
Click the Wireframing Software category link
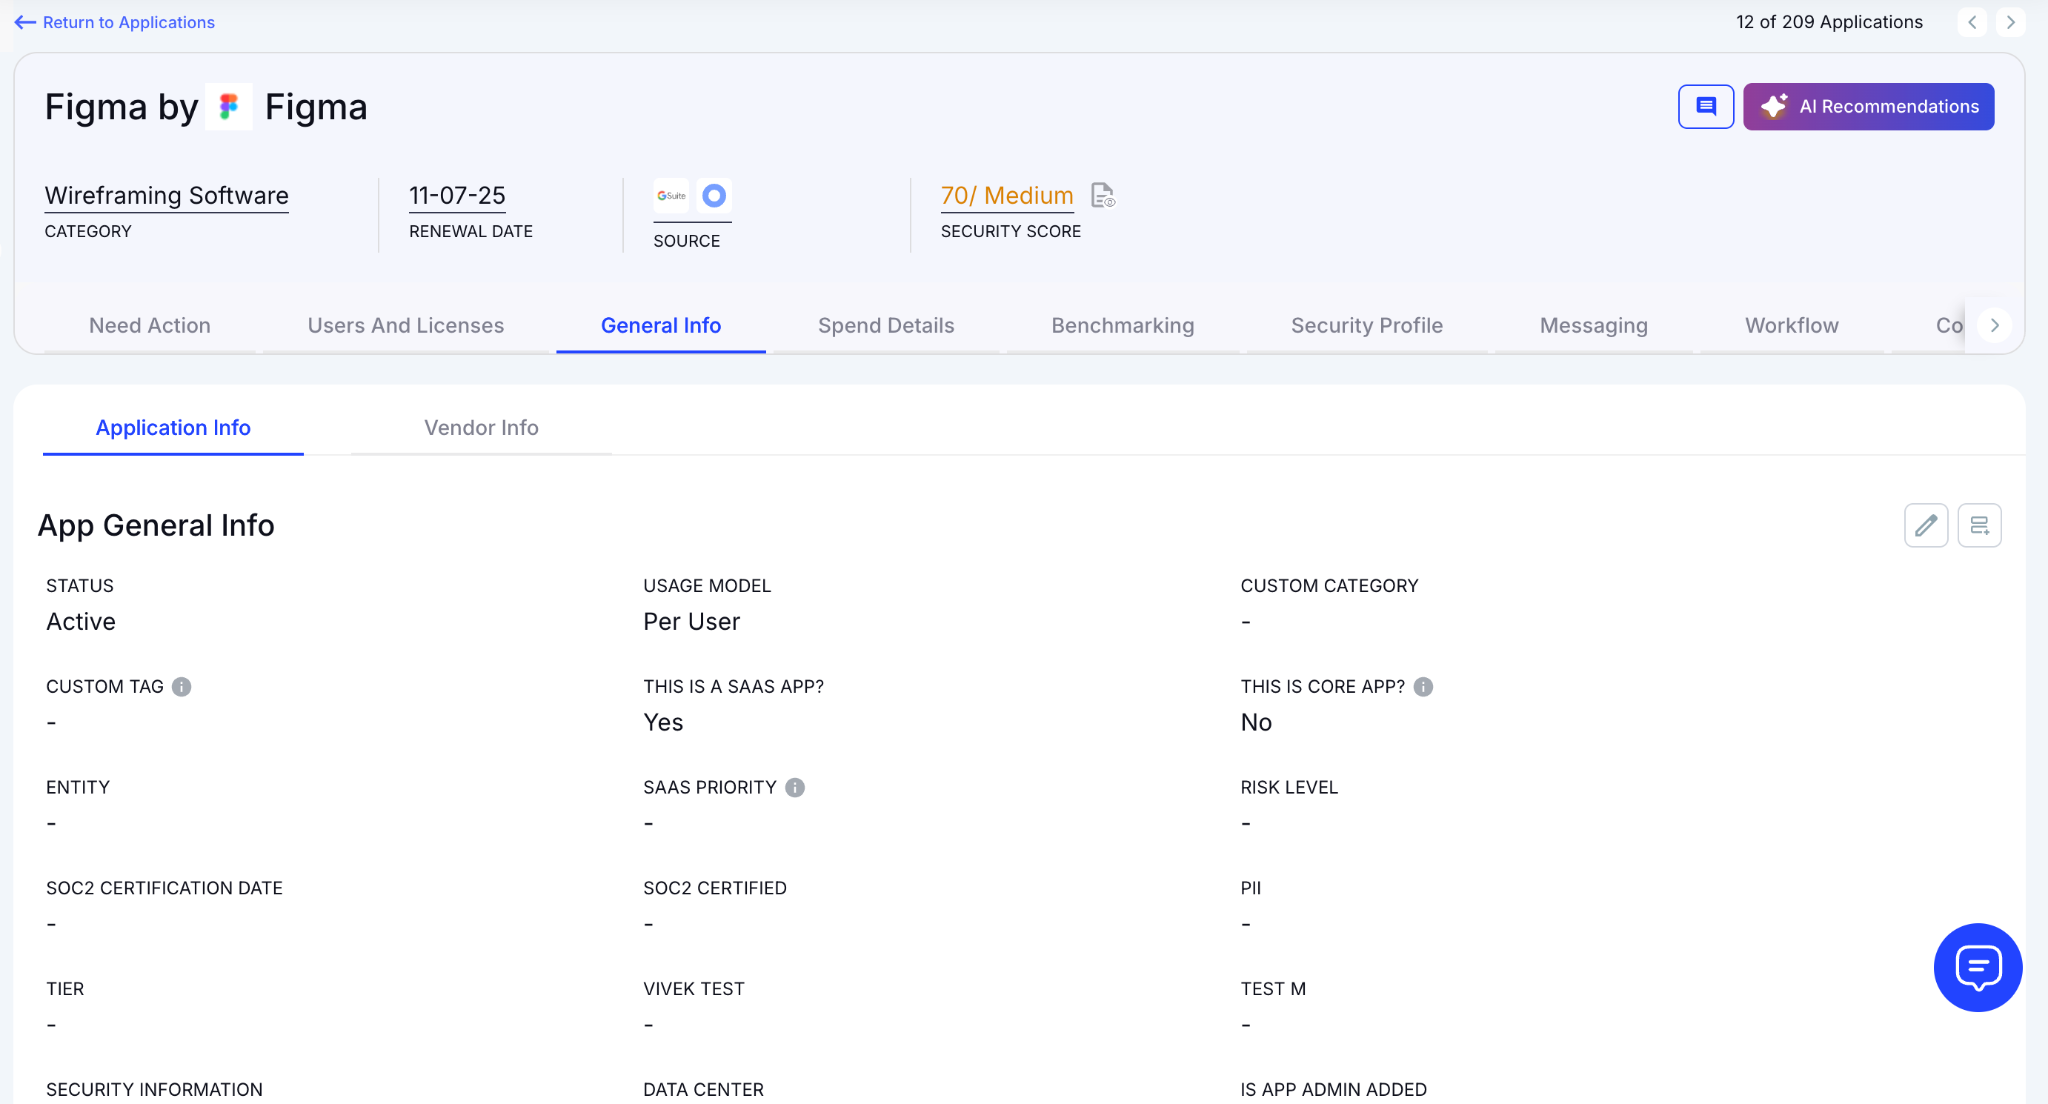tap(167, 195)
